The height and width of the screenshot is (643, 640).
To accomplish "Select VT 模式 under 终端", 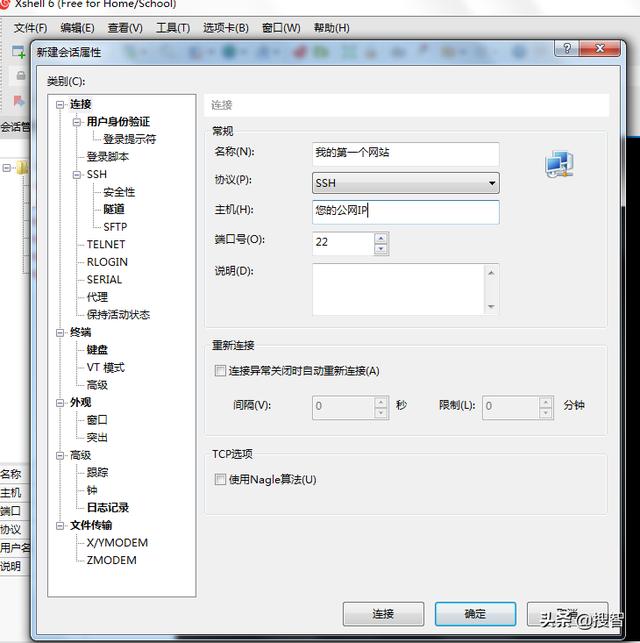I will coord(105,367).
